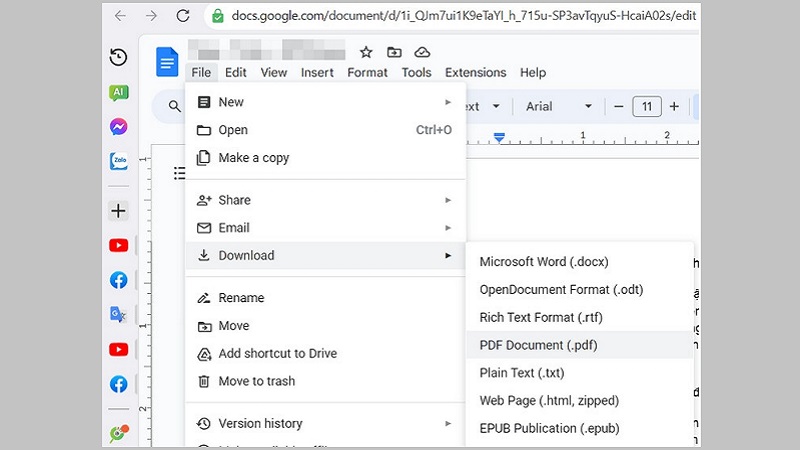
Task: Open the Tools menu
Action: pyautogui.click(x=416, y=72)
